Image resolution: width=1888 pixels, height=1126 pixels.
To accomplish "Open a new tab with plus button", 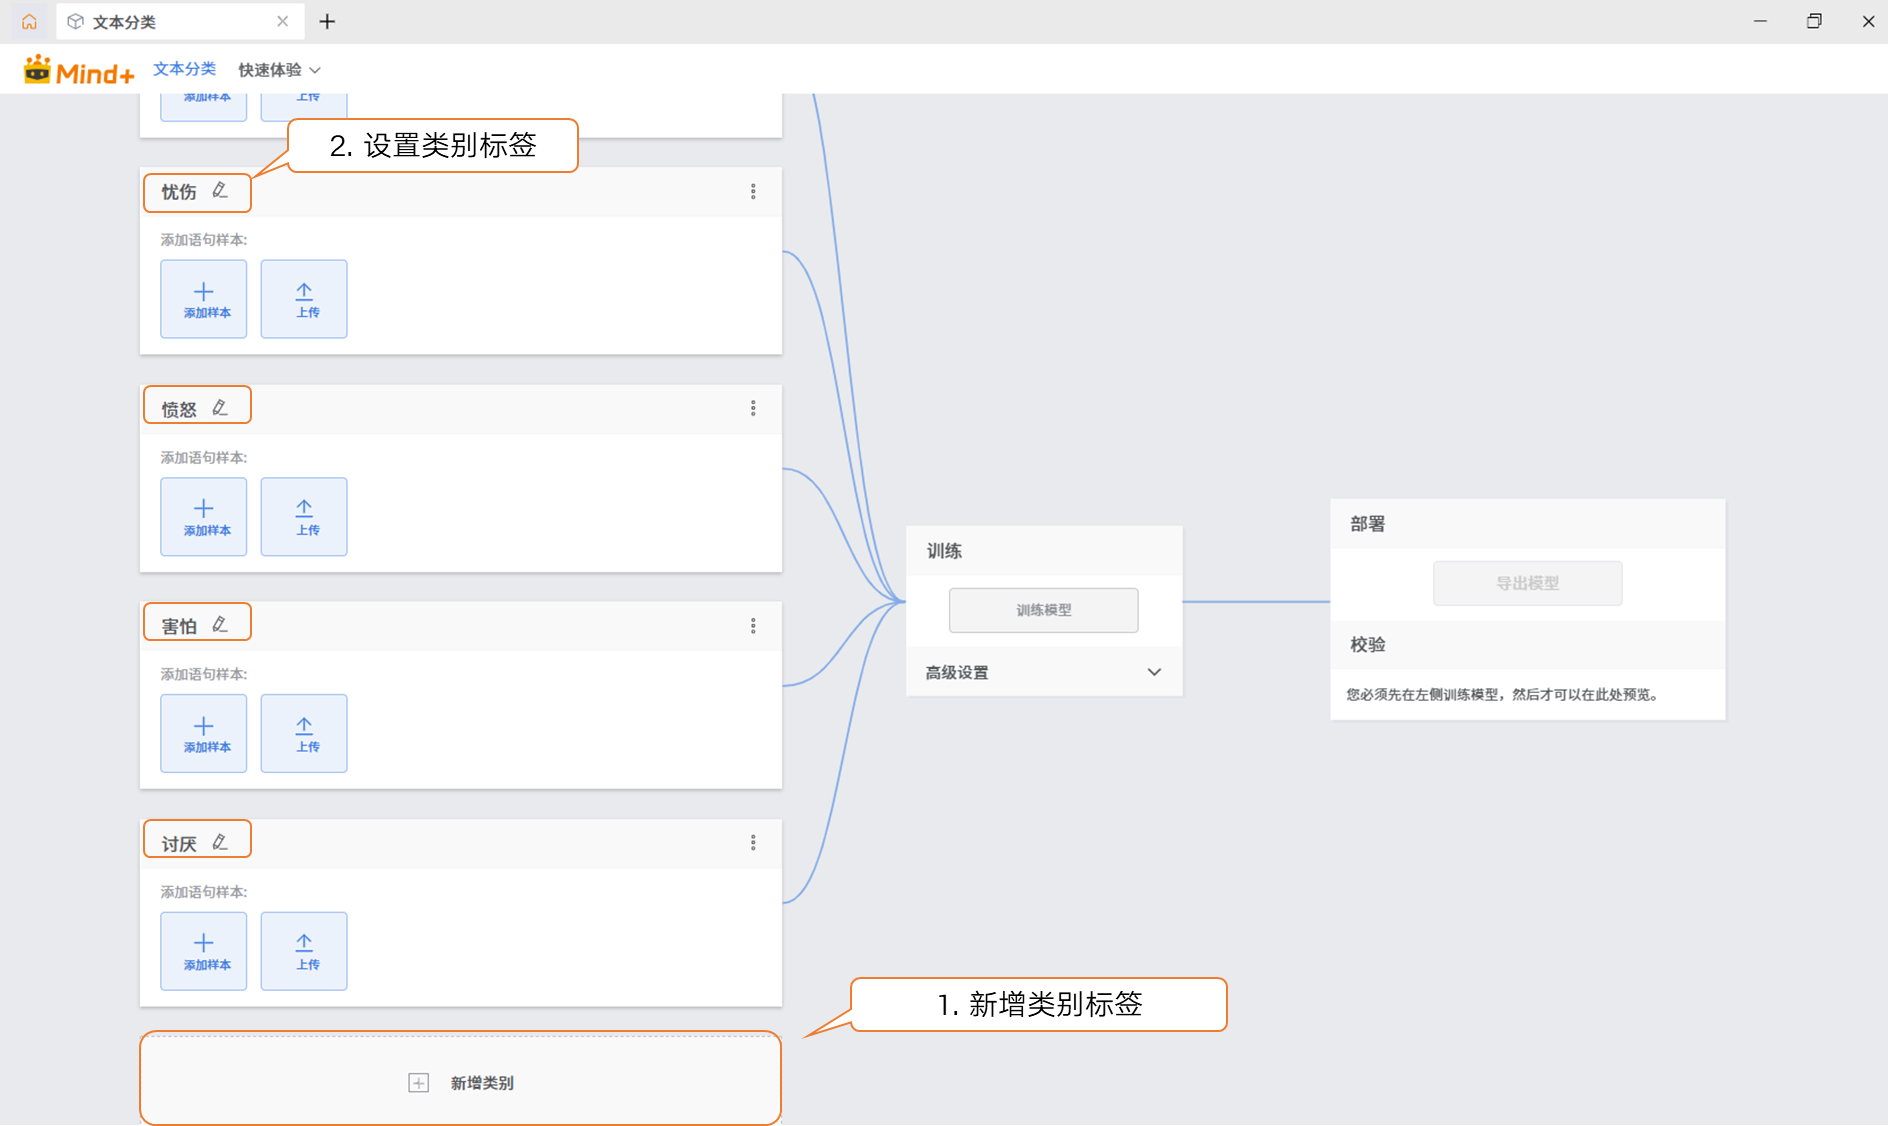I will tap(327, 21).
